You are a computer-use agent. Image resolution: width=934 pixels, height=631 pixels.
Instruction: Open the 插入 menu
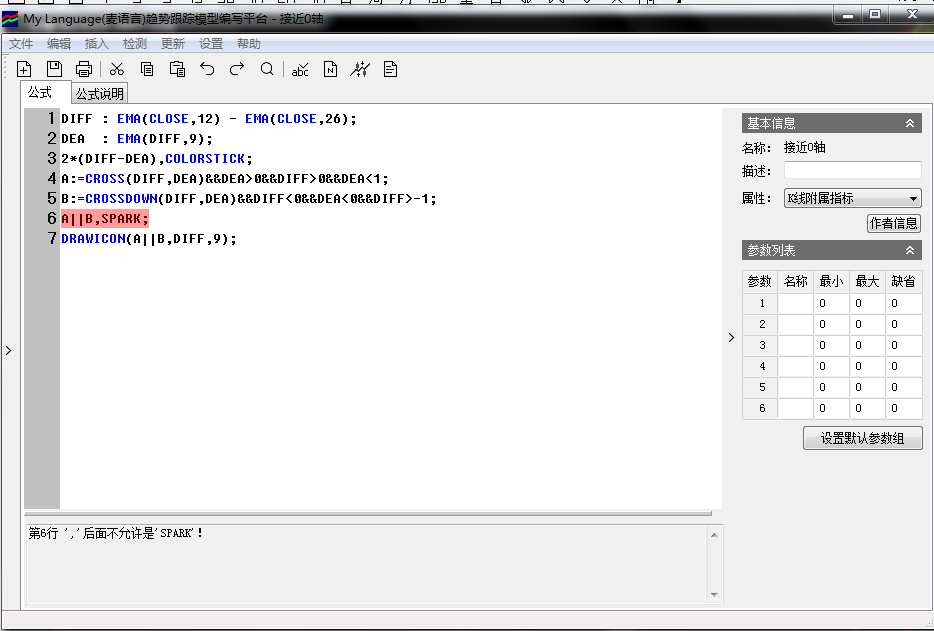[97, 44]
